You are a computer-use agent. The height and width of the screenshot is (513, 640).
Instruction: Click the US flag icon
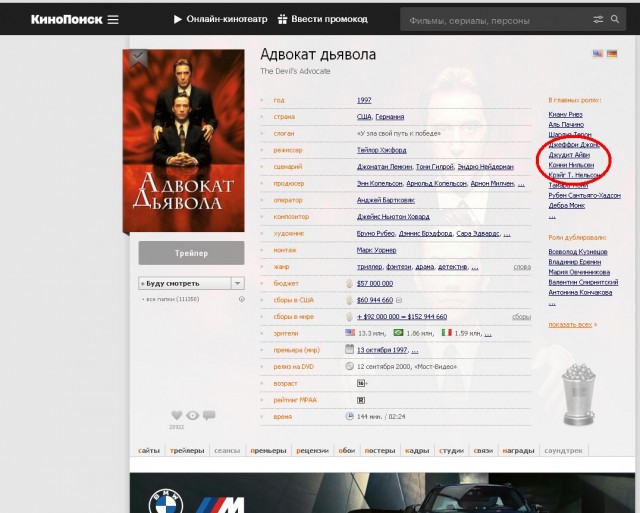click(598, 53)
